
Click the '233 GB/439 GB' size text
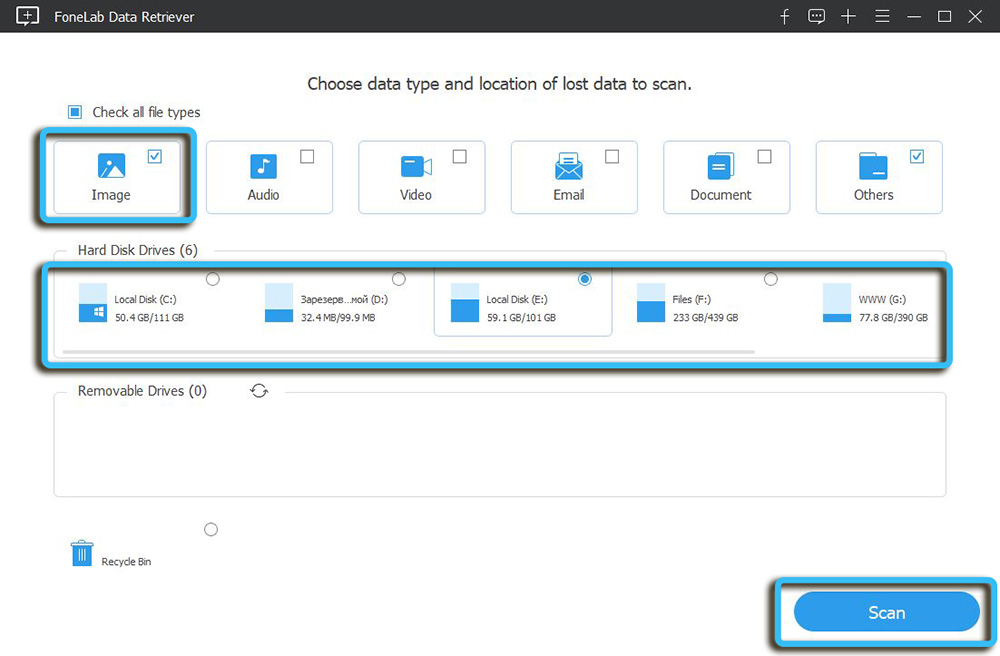tap(705, 317)
